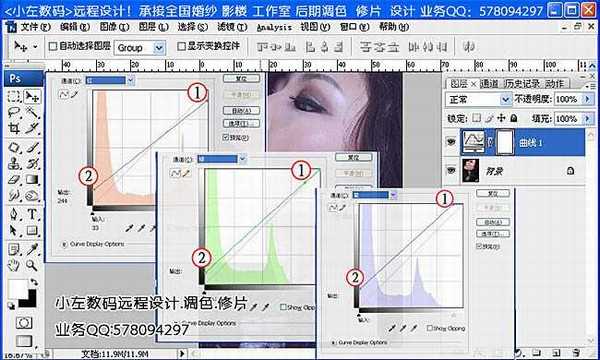This screenshot has width=600, height=360.
Task: Enable Show Clipping in green-histogram Curves dialog
Action: [283, 307]
